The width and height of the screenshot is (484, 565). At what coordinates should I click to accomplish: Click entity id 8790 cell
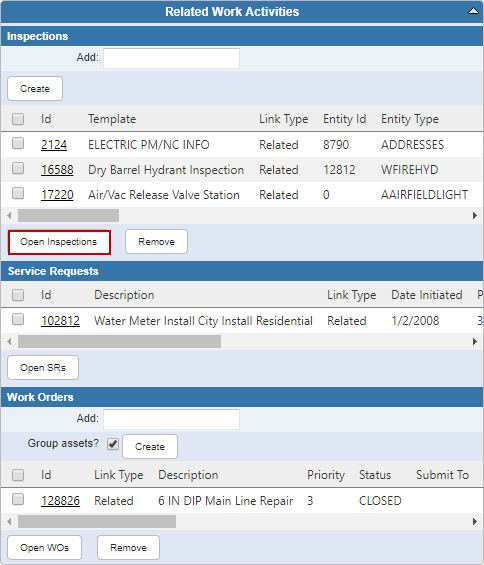(336, 144)
